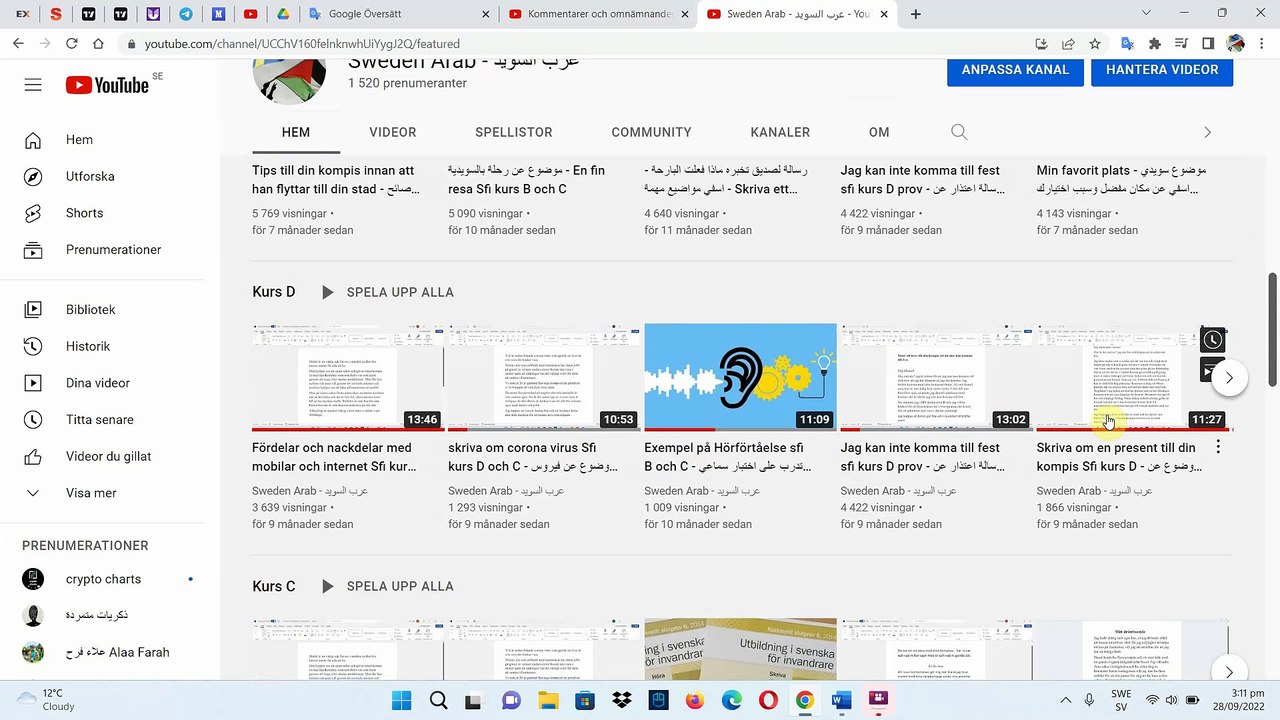Open the Chrome extensions puzzle icon
Viewport: 1280px width, 720px height.
(1155, 44)
